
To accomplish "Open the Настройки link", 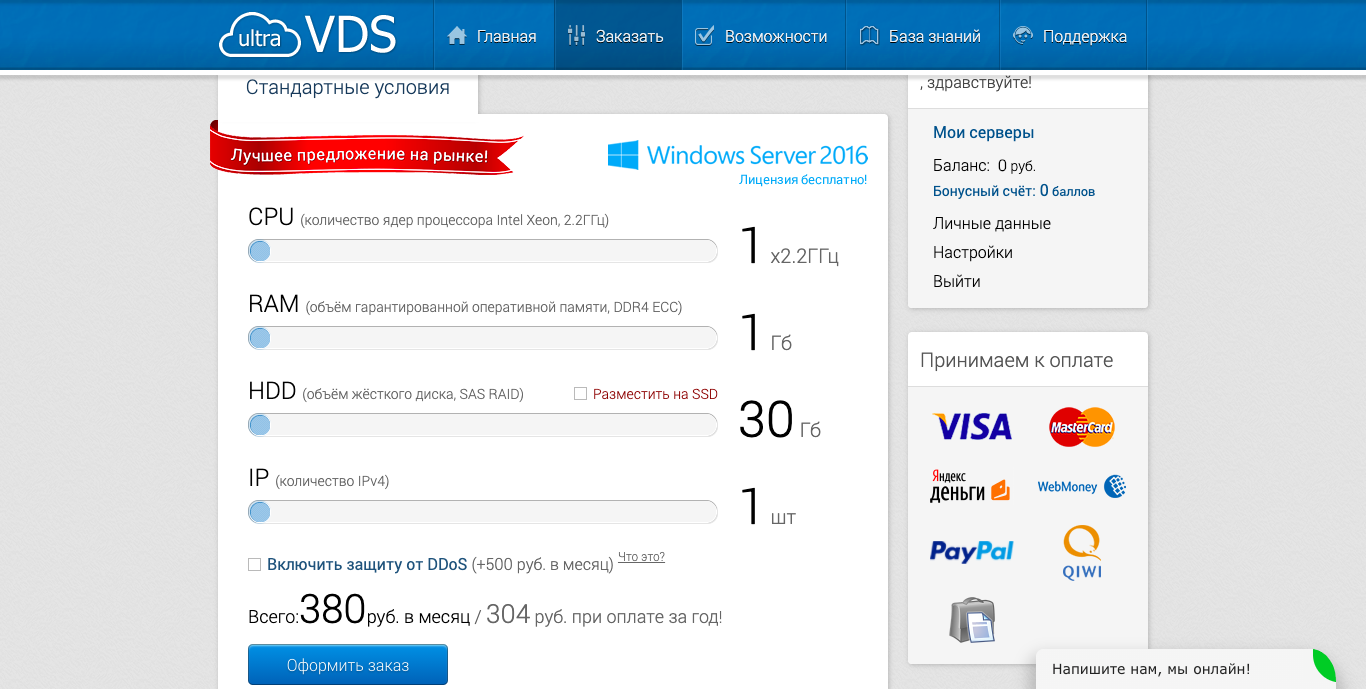I will (973, 252).
